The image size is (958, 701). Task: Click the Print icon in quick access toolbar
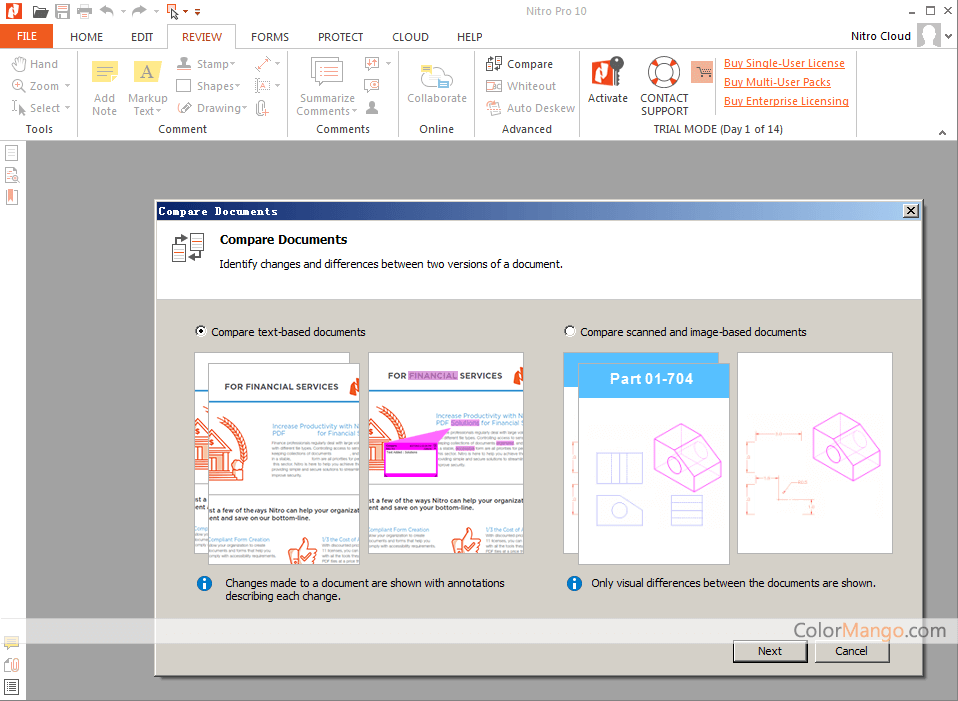pyautogui.click(x=84, y=11)
